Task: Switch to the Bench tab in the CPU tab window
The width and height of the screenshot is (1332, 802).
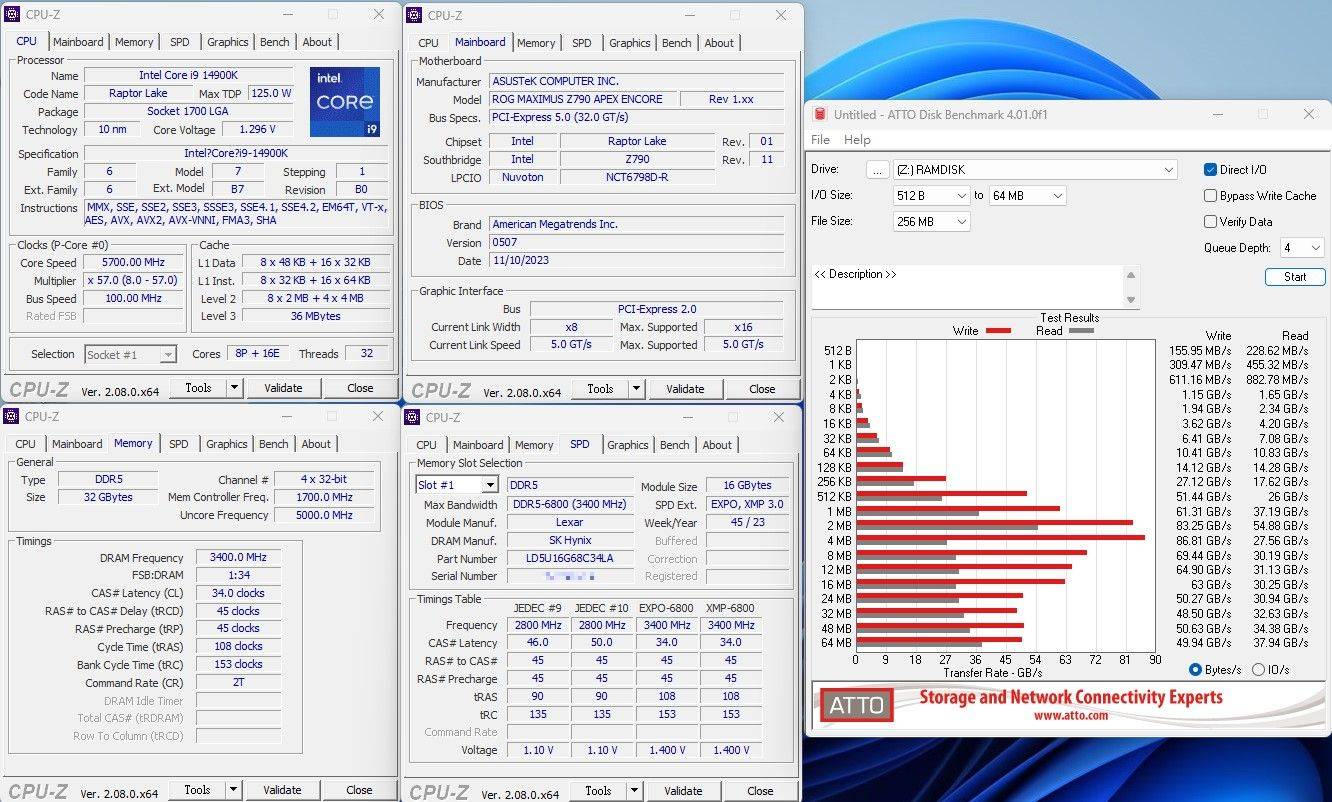Action: pos(275,42)
